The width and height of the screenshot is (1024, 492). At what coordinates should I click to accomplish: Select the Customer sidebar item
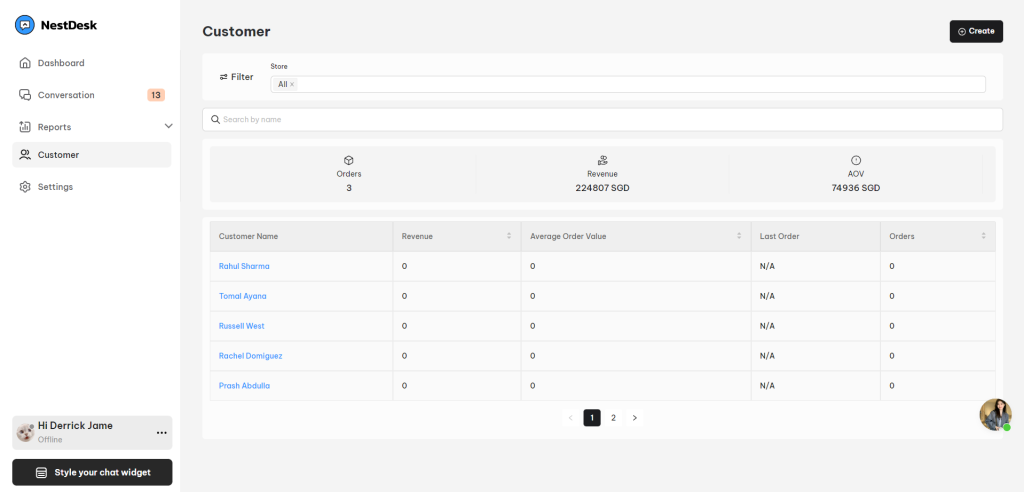click(x=92, y=155)
